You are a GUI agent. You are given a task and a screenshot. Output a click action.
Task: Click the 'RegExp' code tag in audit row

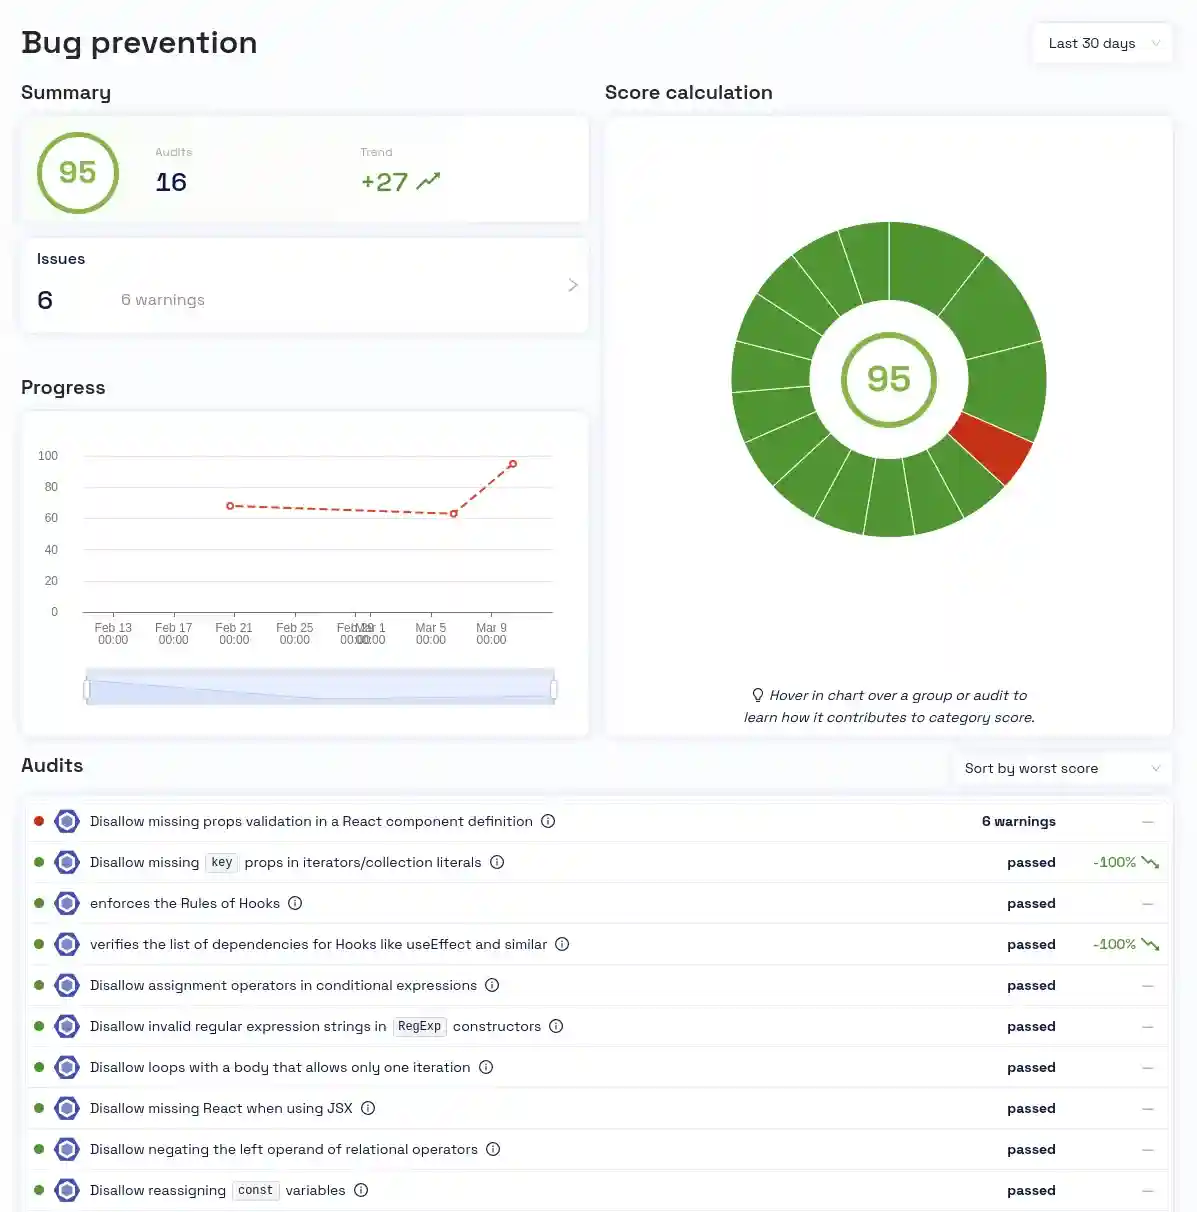click(419, 1026)
